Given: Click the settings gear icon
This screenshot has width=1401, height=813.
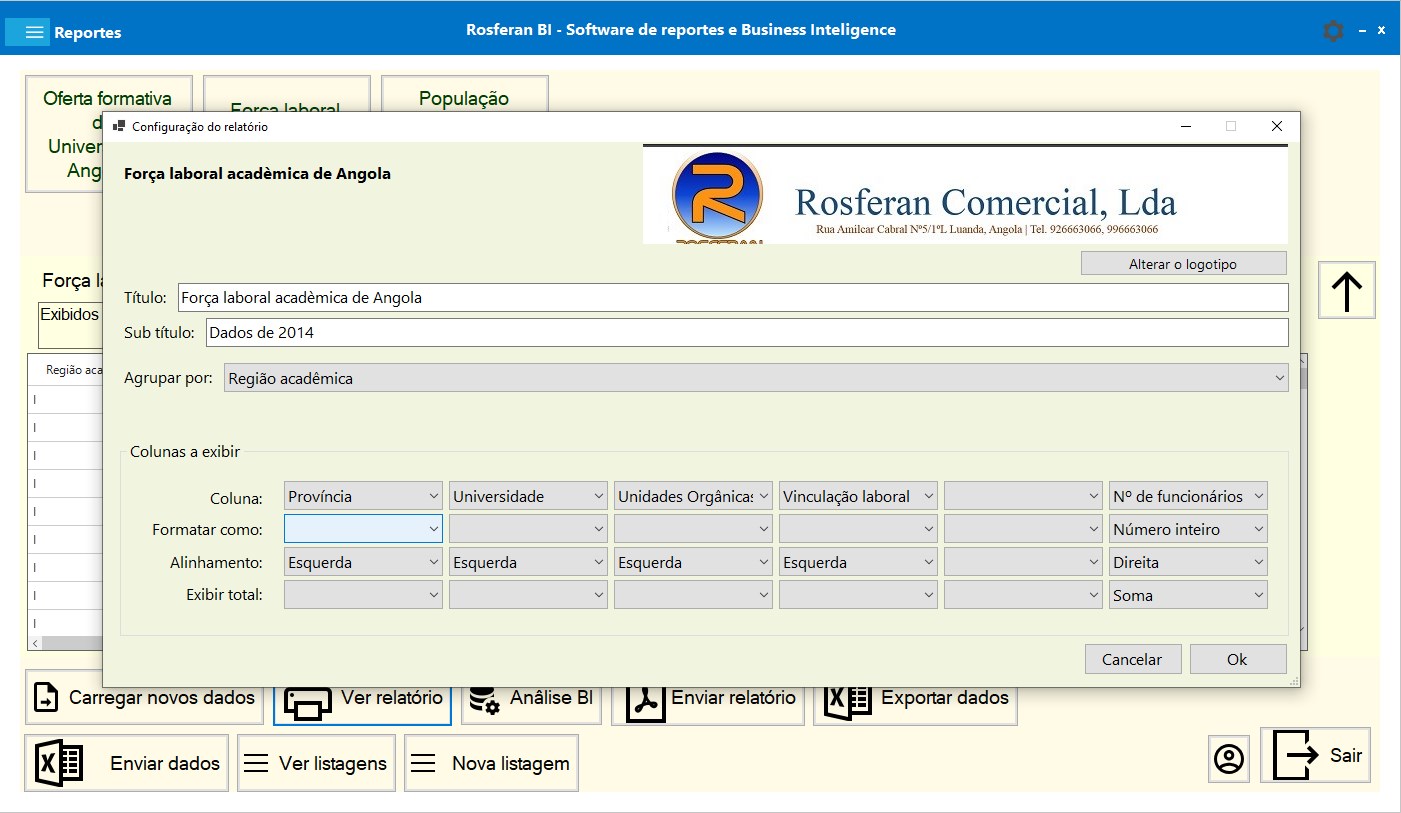Looking at the screenshot, I should click(x=1332, y=31).
